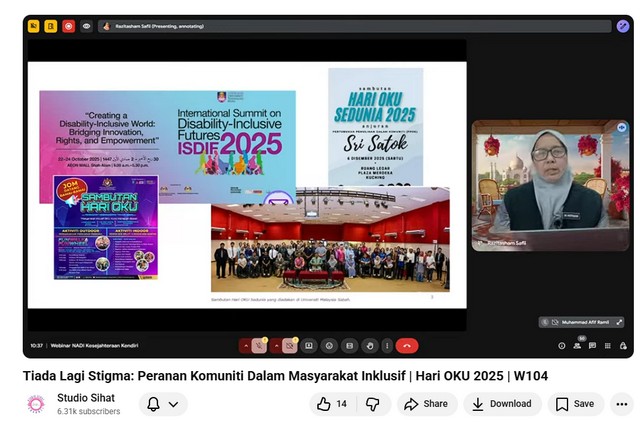Viewport: 640px width, 423px height.
Task: Click the raise hand icon in meeting toolbar
Action: tap(370, 346)
